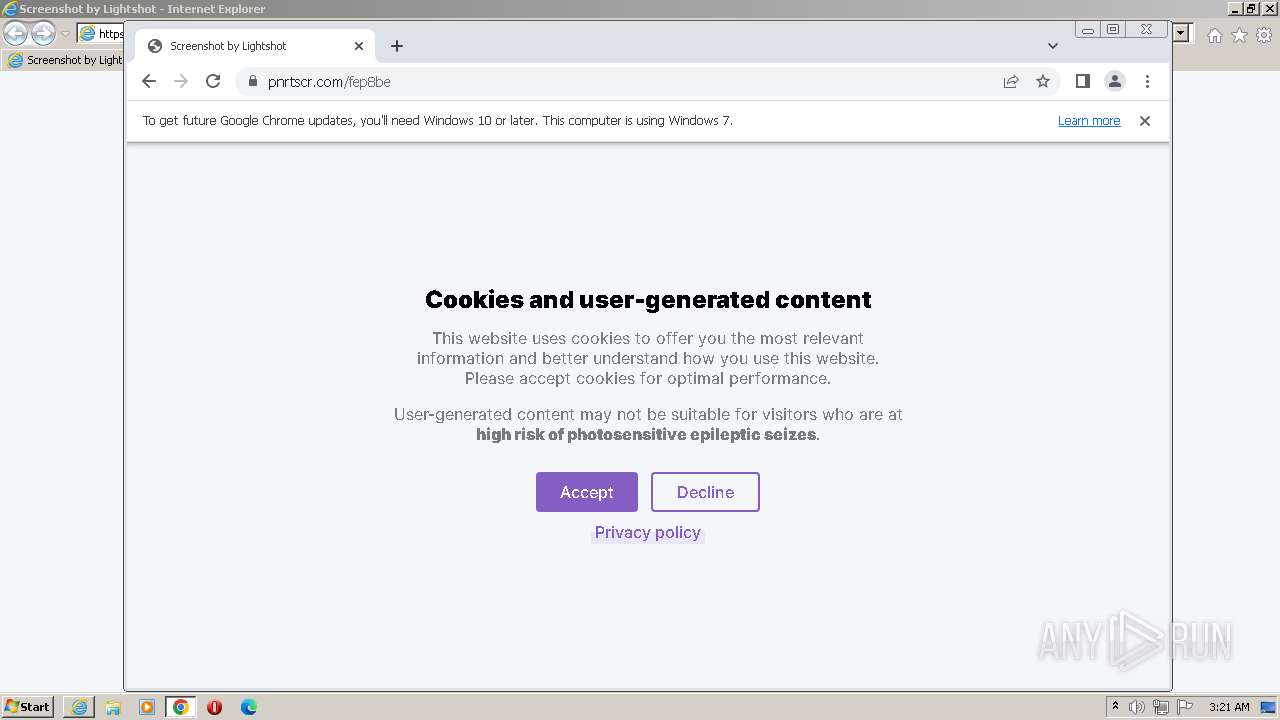Go back in Chrome

pos(149,81)
